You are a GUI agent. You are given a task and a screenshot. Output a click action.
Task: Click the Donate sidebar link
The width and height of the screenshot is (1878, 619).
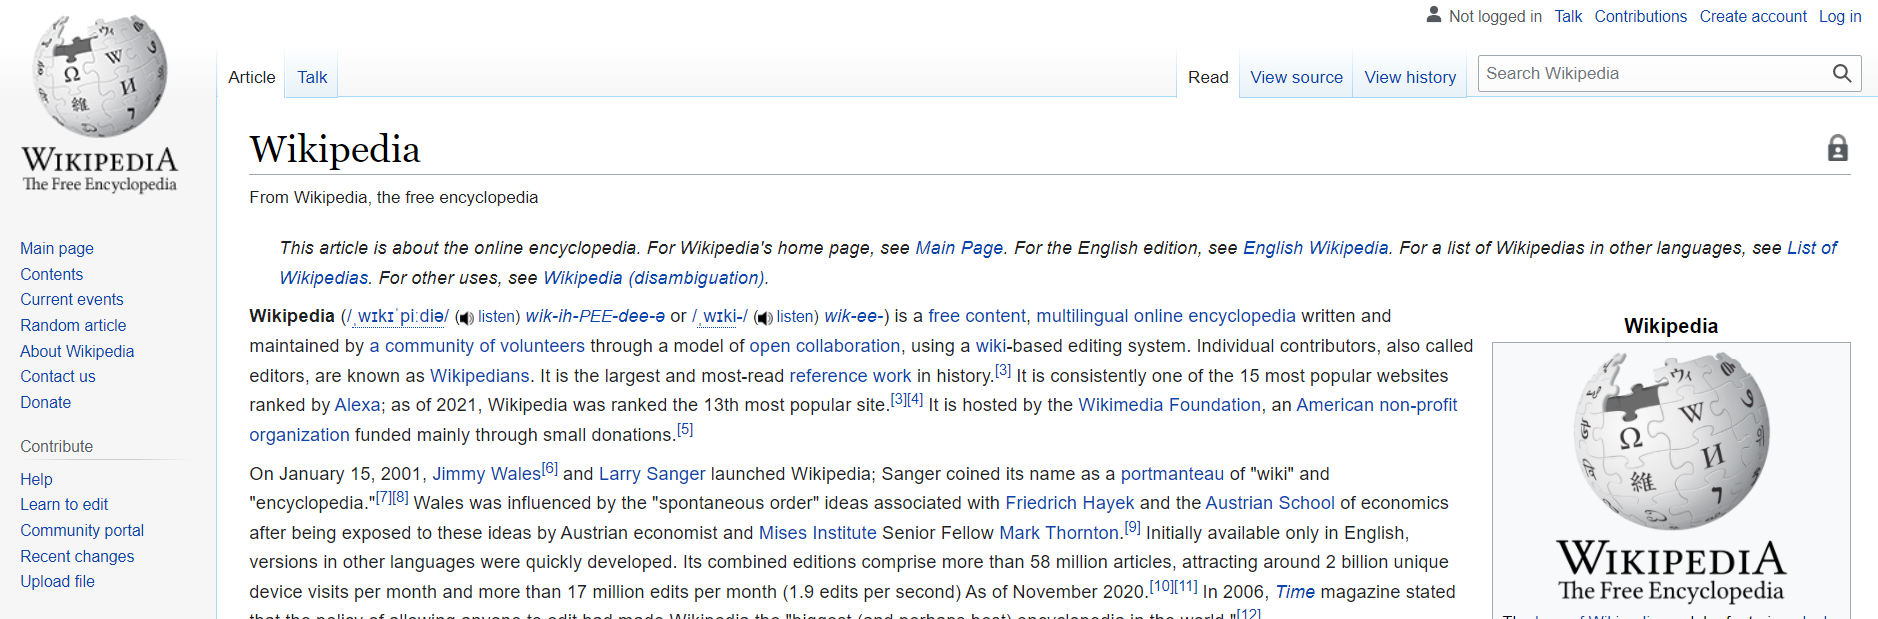coord(46,402)
